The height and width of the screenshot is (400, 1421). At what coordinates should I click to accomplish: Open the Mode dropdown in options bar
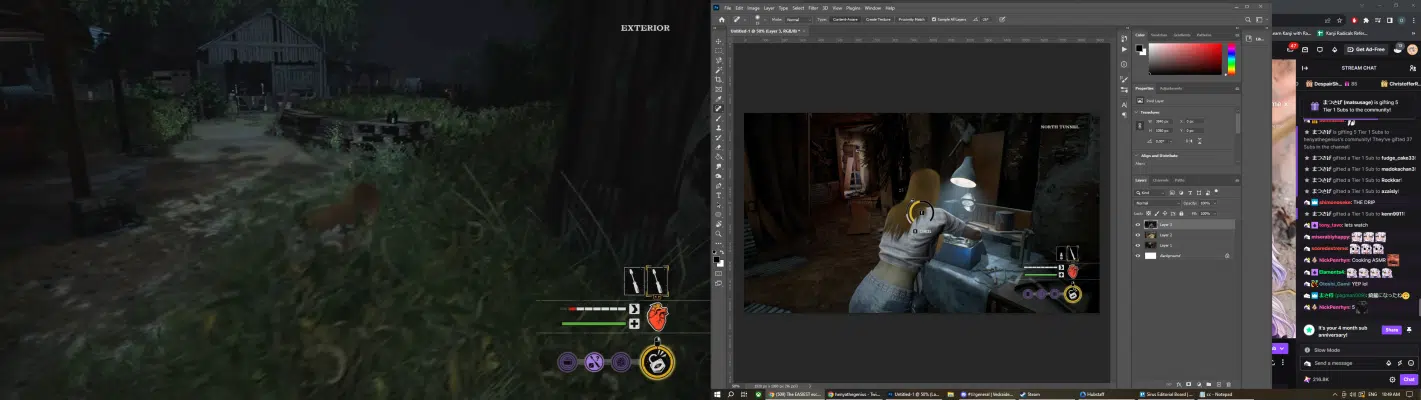(796, 19)
